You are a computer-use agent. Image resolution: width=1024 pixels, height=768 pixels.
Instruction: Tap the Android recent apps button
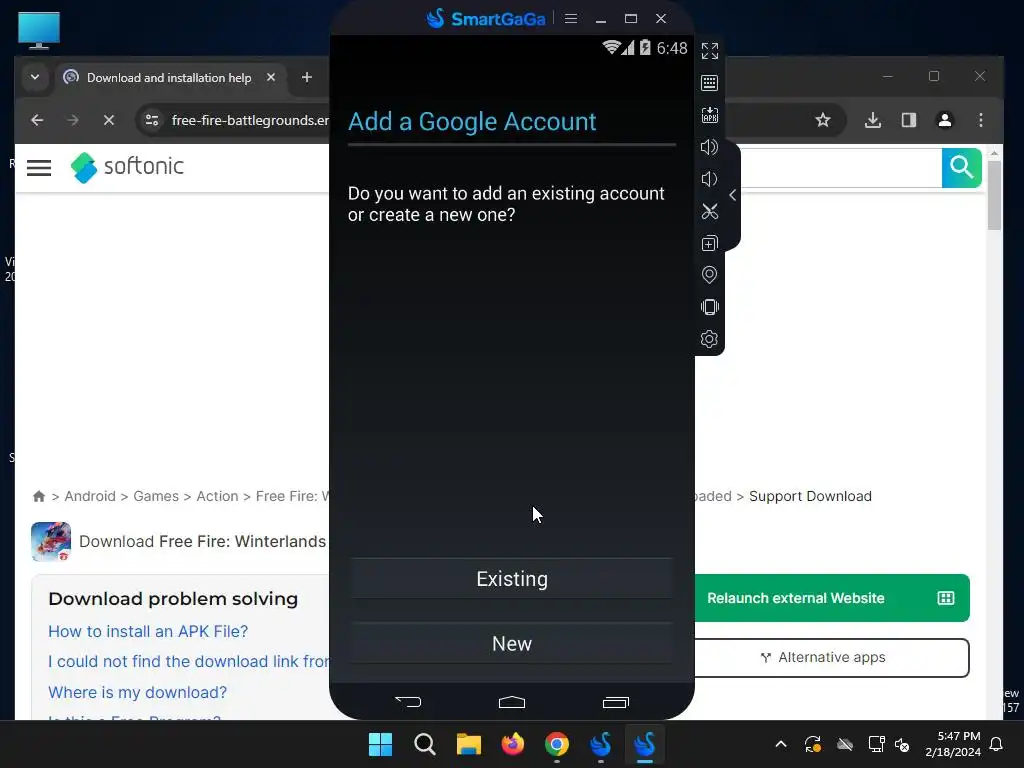(616, 702)
